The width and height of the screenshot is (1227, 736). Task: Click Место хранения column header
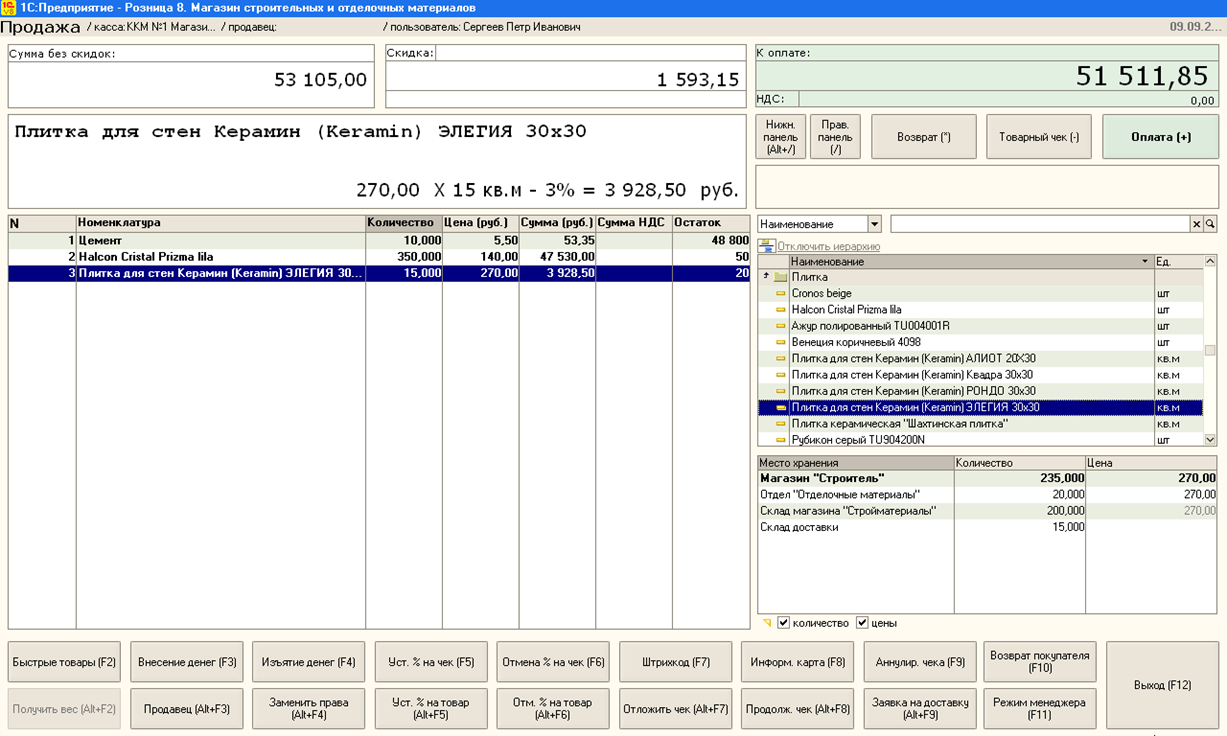(x=855, y=463)
